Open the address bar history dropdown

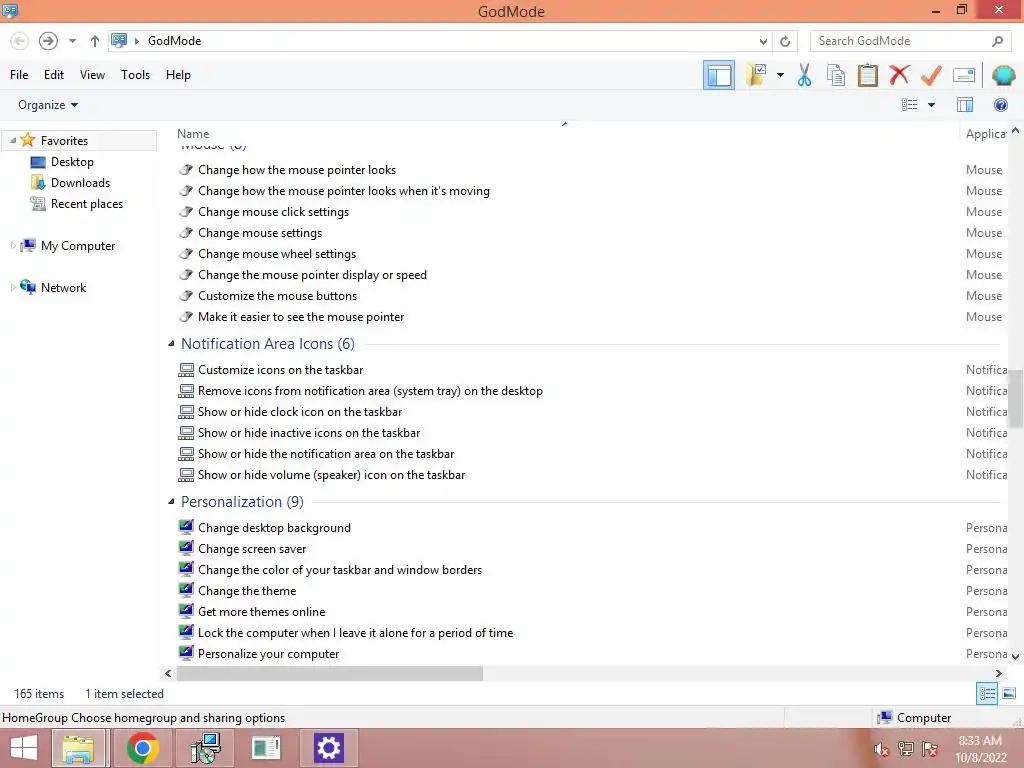(763, 41)
